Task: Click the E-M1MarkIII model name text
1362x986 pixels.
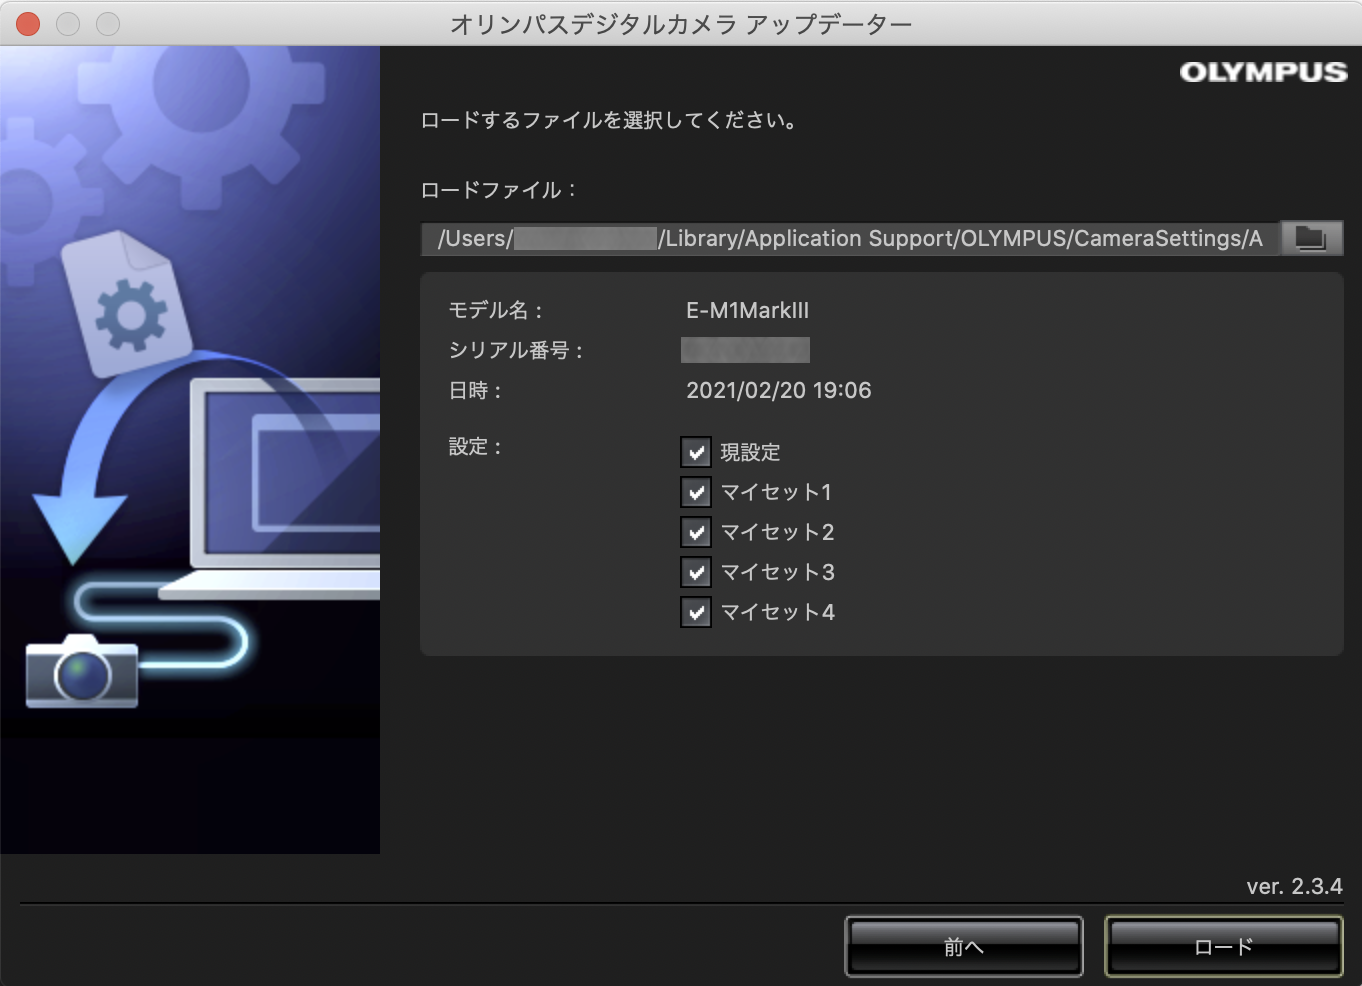Action: point(747,310)
